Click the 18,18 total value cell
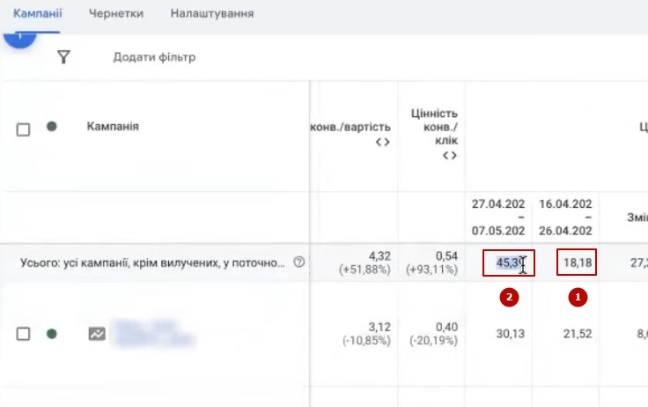 point(577,263)
